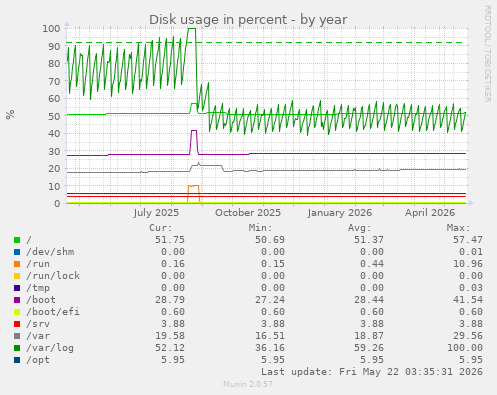
Task: Click the lime swatch for /boot/efi
Action: pyautogui.click(x=17, y=312)
